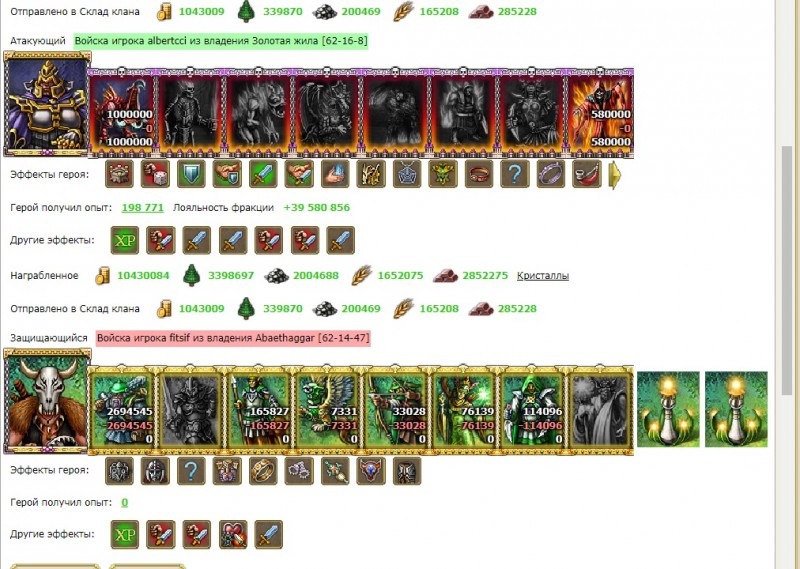
Task: Expand more hero effects with yellow arrow
Action: tap(615, 175)
